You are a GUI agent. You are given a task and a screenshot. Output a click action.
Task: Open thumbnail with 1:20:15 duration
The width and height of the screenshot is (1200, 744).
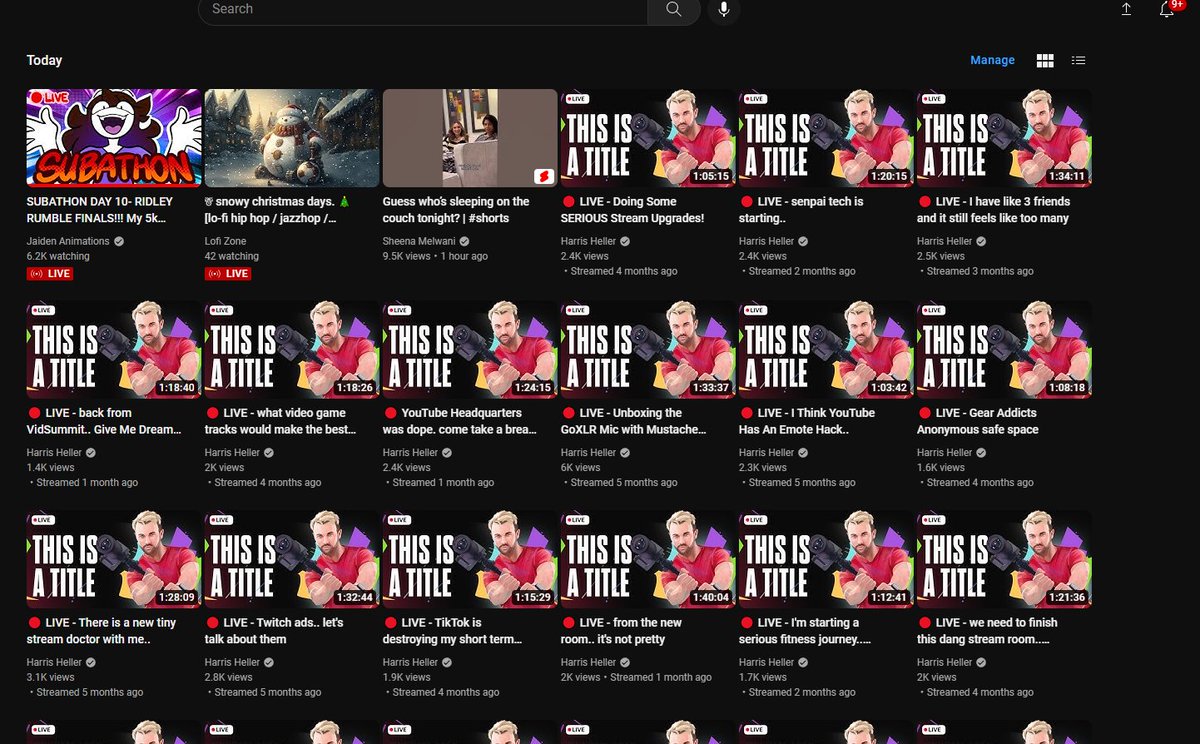825,138
